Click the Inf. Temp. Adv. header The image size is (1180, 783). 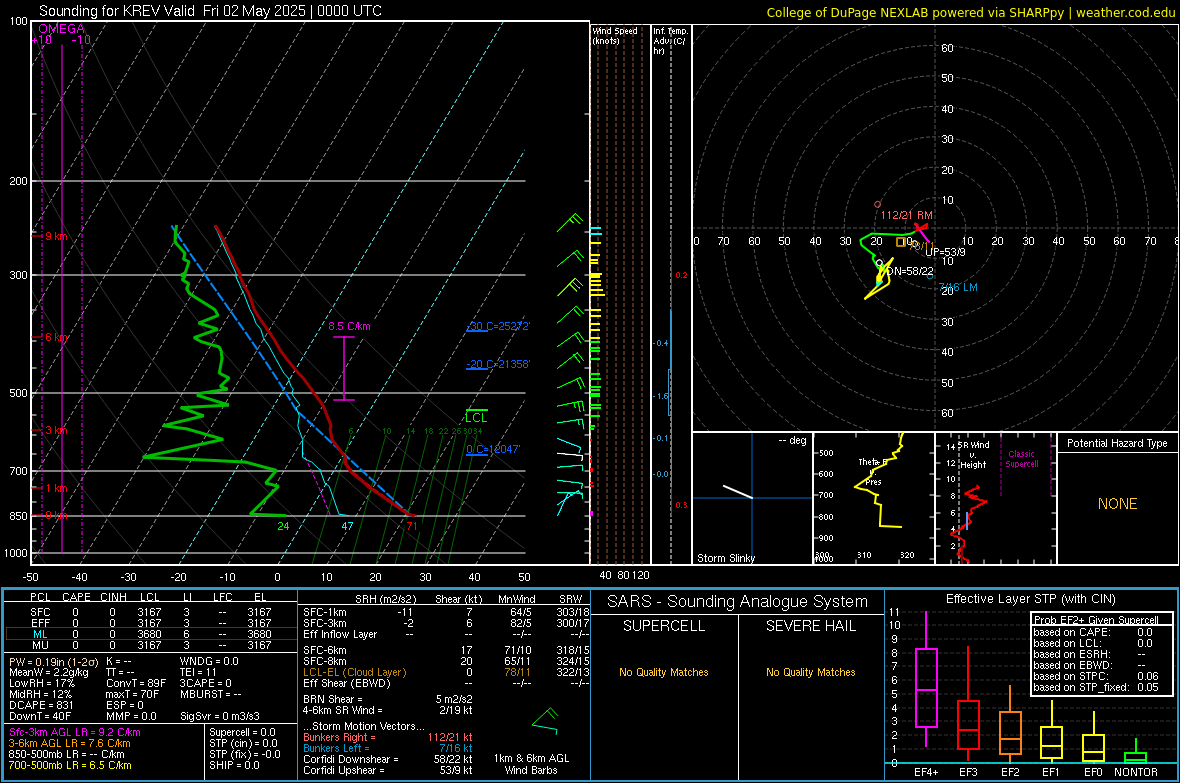(x=670, y=41)
